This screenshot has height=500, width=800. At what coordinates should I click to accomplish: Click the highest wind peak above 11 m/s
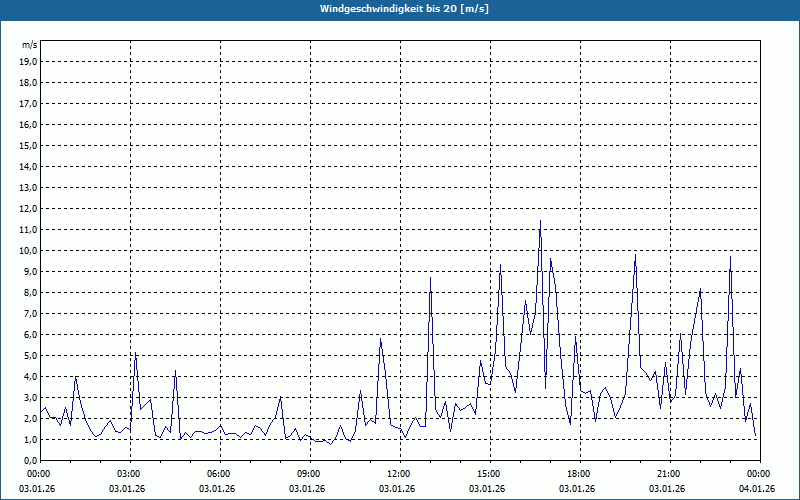click(x=540, y=222)
